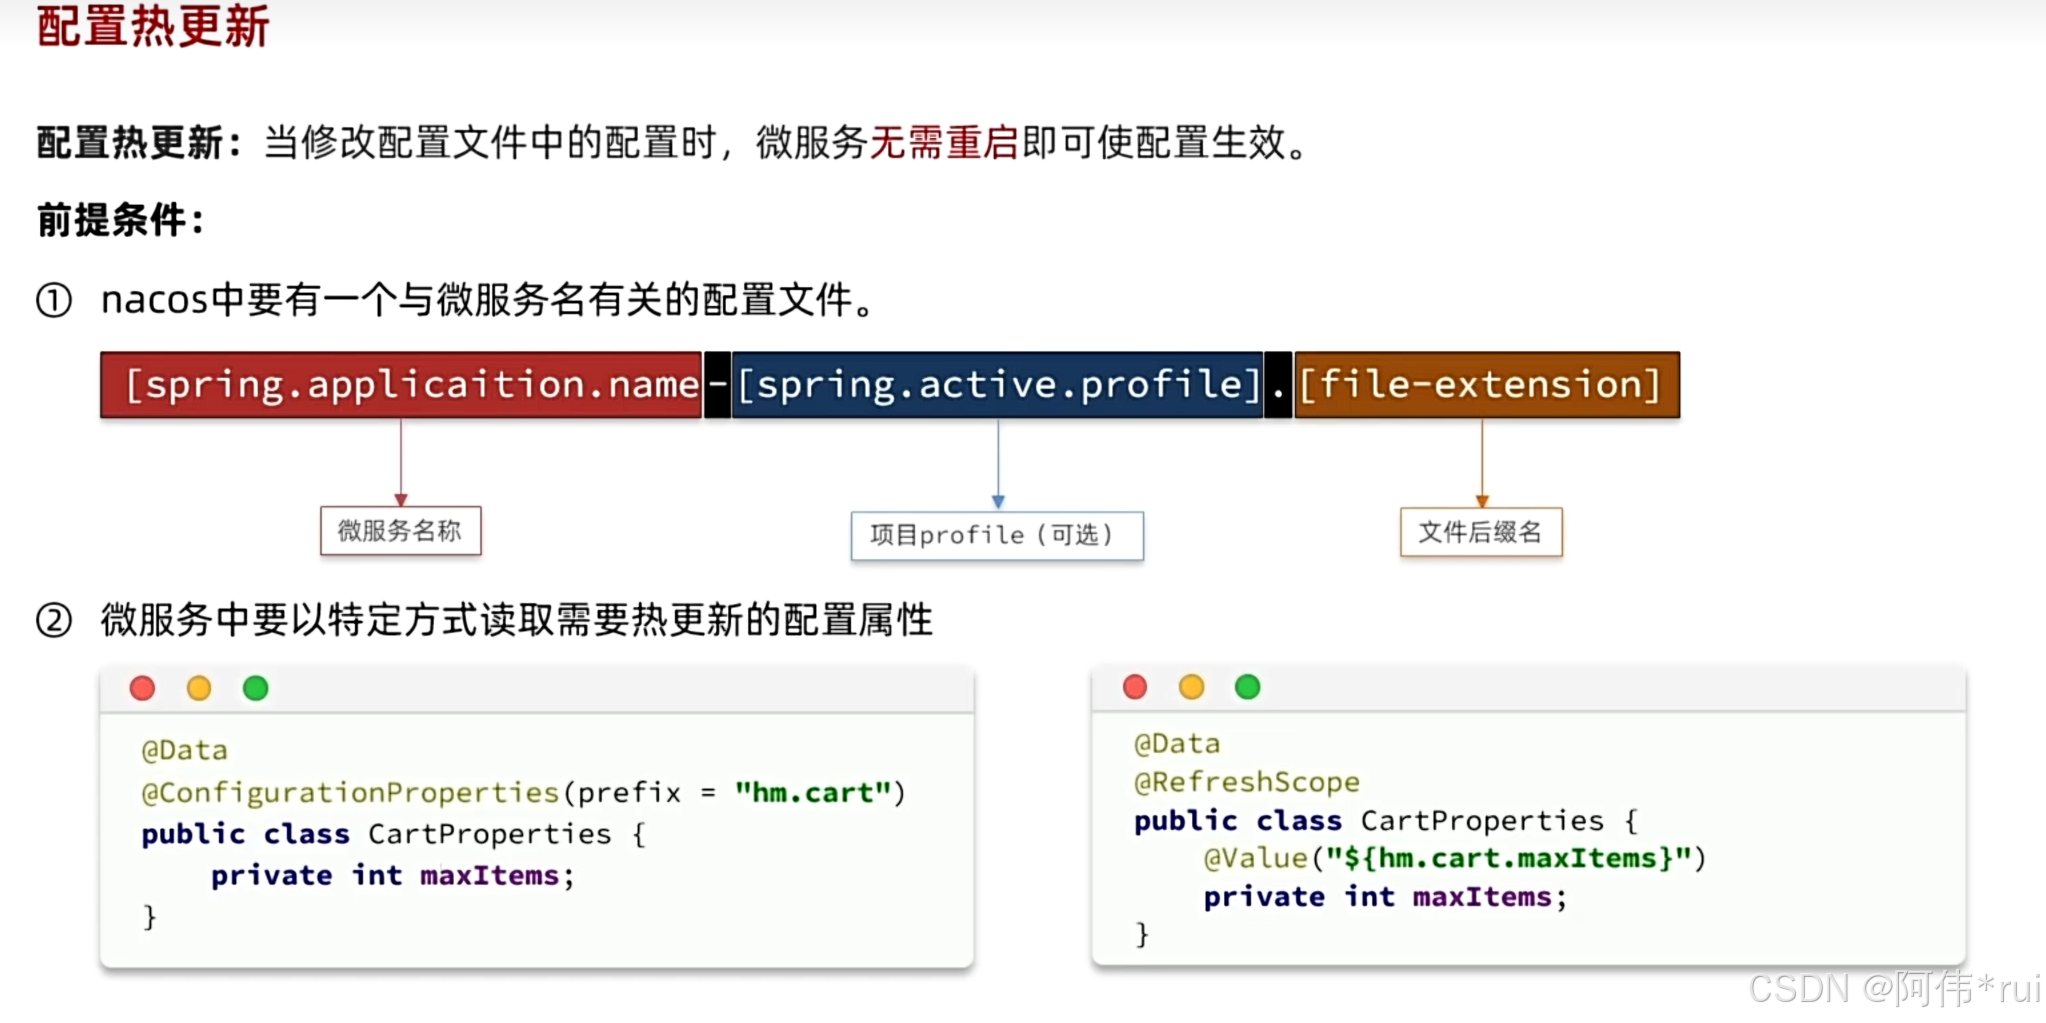Viewport: 2046px width, 1023px height.
Task: Click the @ConfigurationProperties annotation
Action: 350,792
